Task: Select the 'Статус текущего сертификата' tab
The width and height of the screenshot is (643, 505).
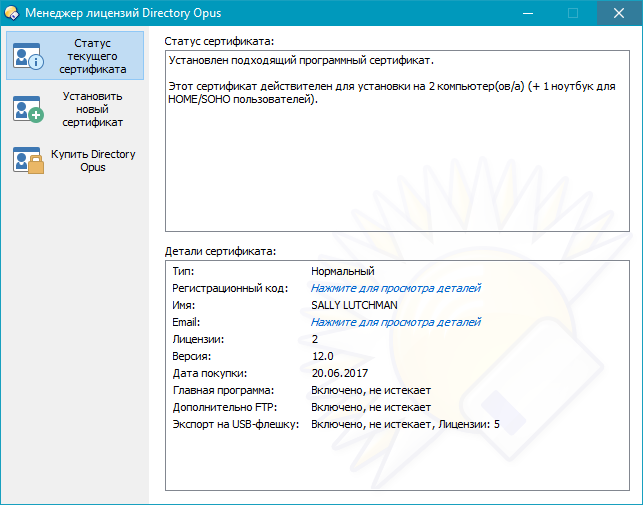Action: click(75, 56)
